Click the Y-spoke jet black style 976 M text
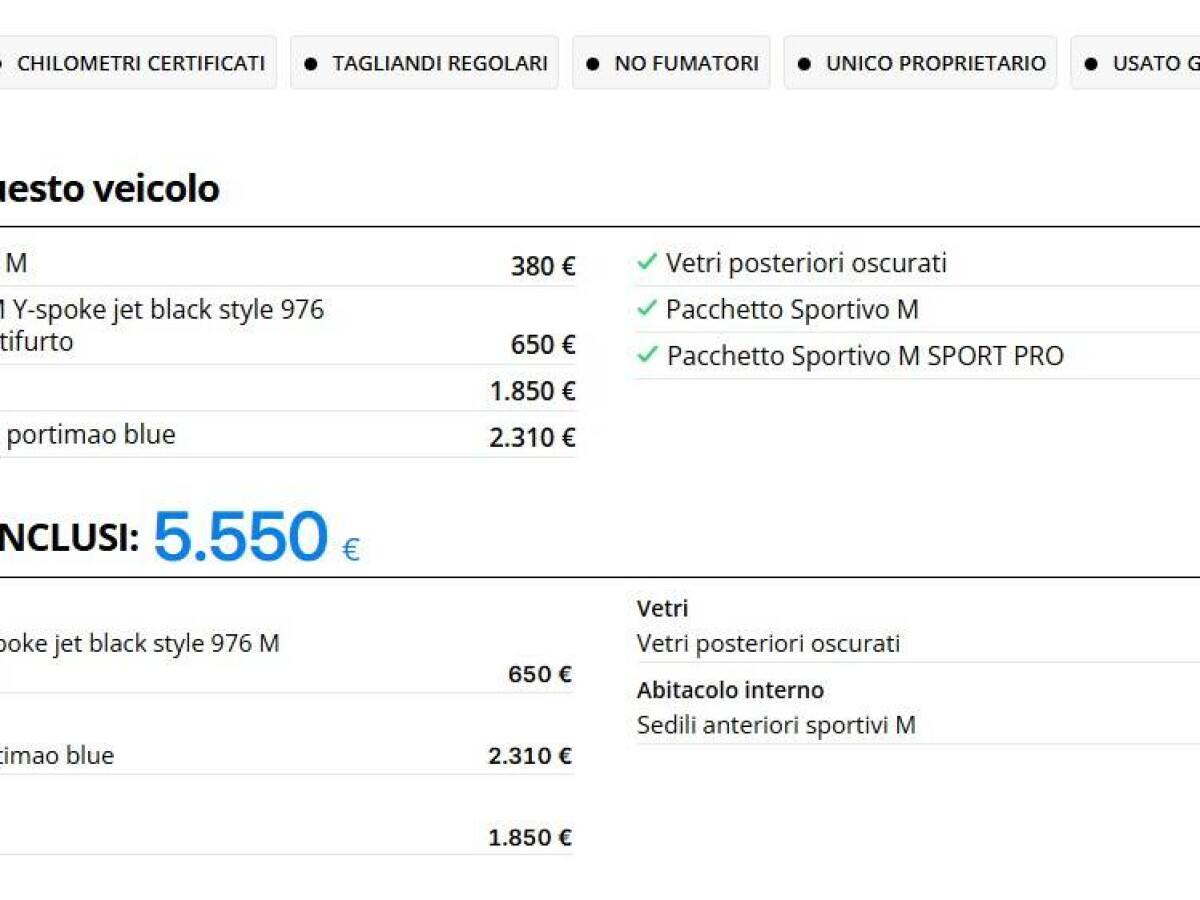Image resolution: width=1200 pixels, height=900 pixels. (140, 643)
